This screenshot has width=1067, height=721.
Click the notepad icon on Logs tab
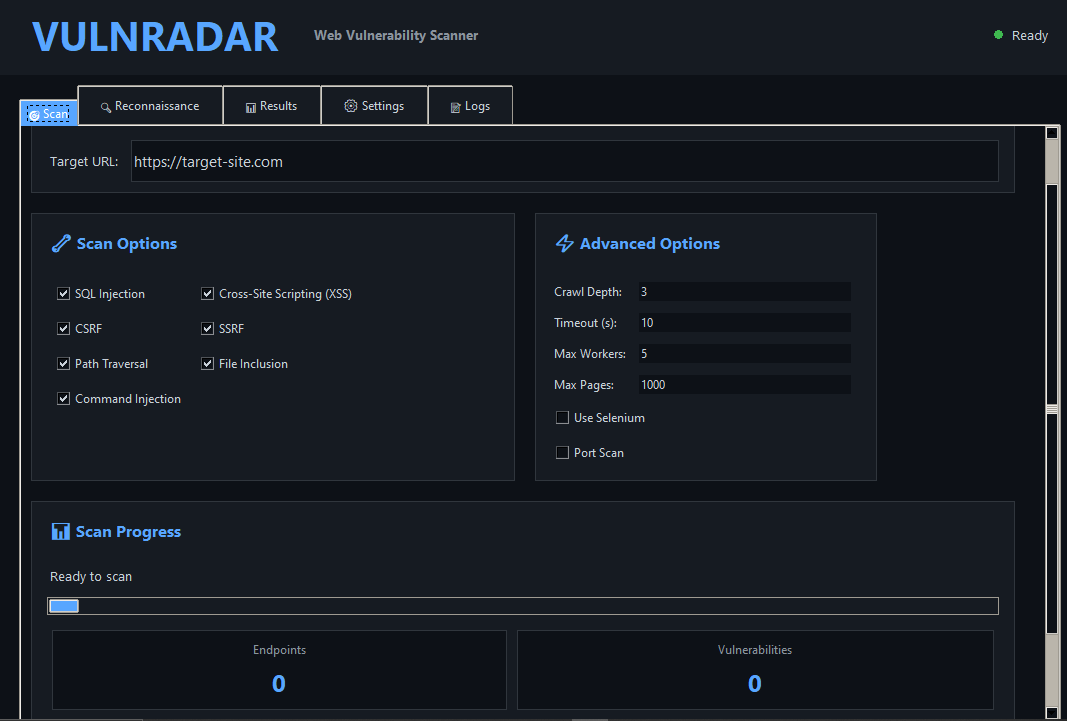(x=456, y=107)
